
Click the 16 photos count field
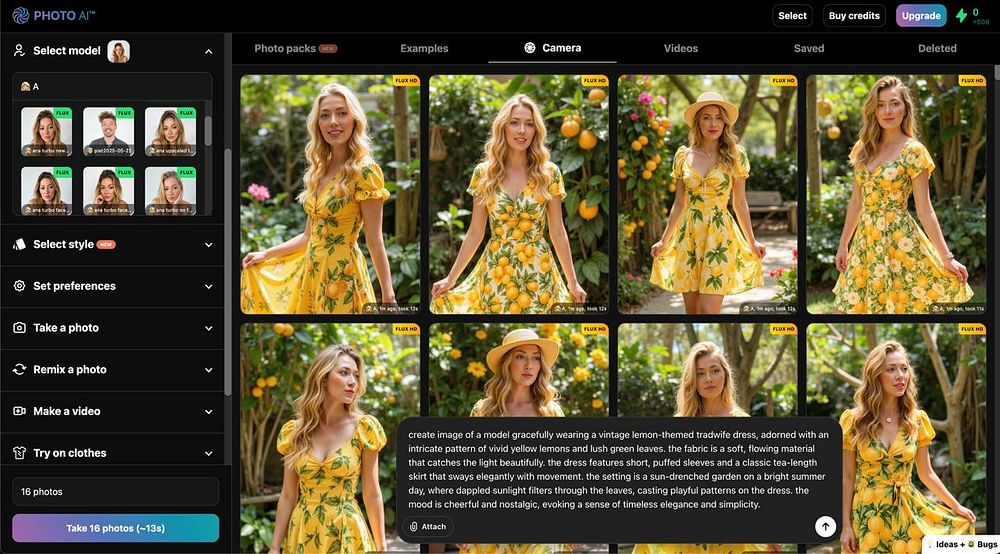(115, 492)
